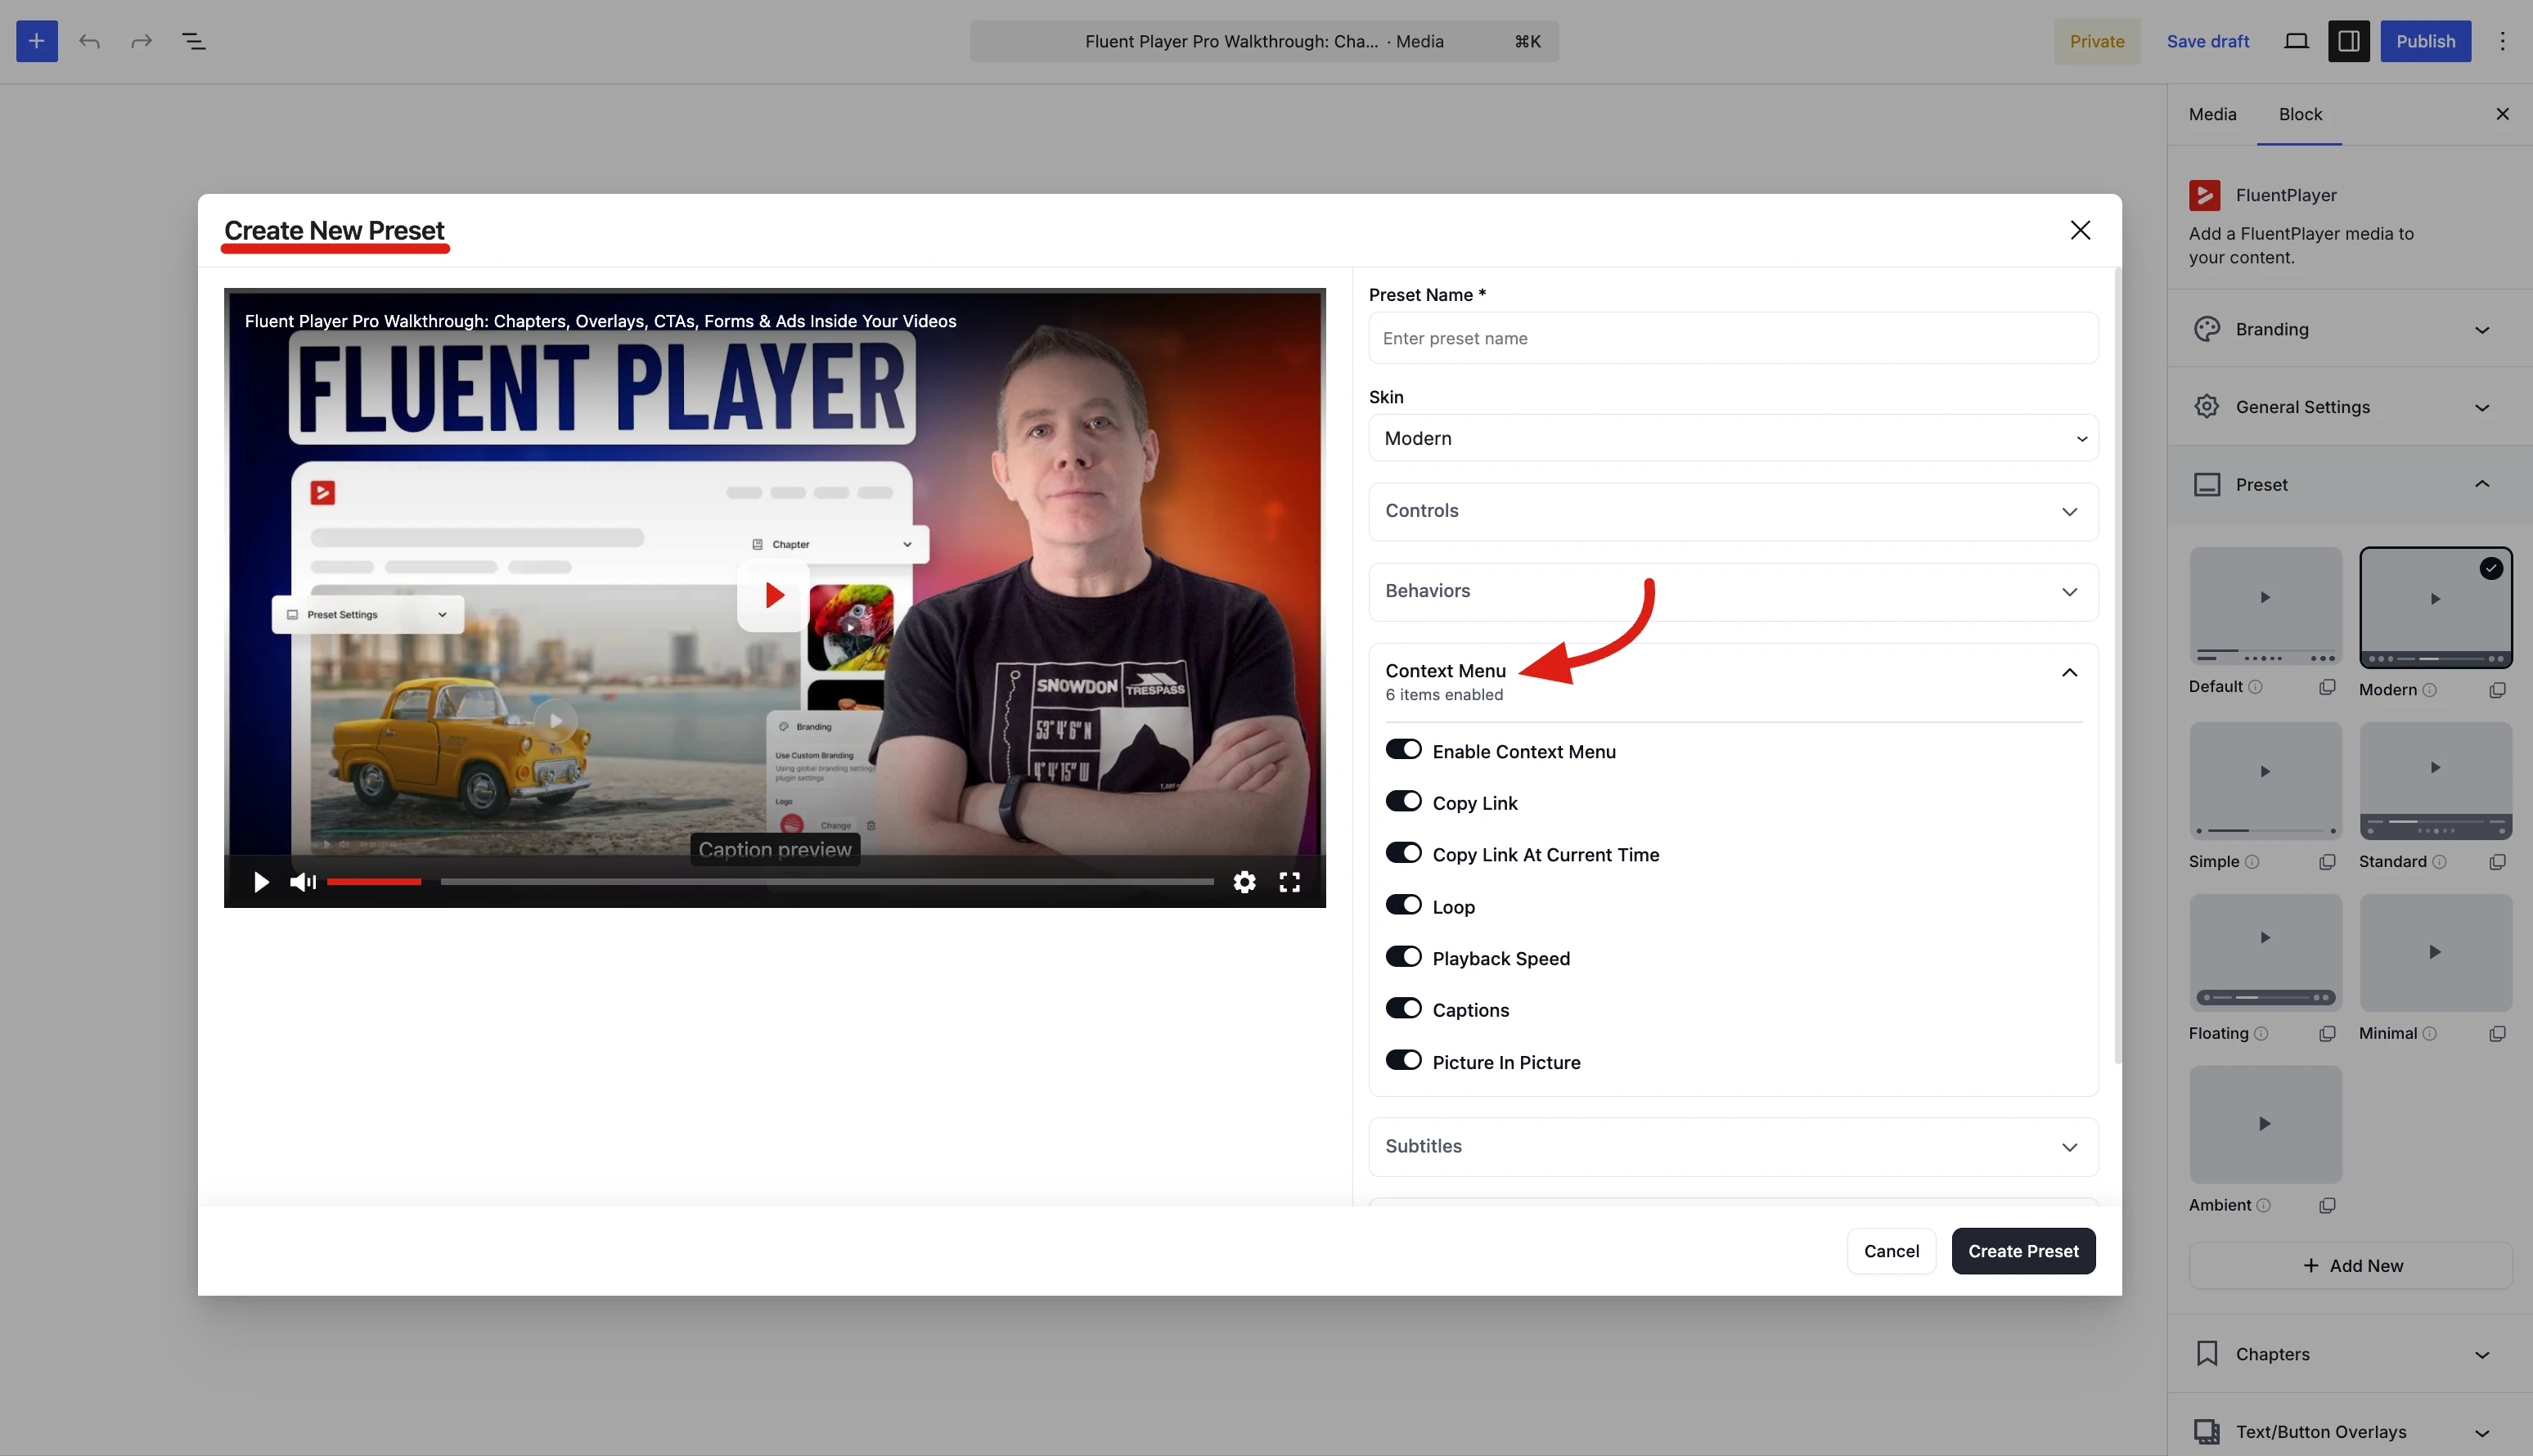Close the Create New Preset dialog
2533x1456 pixels.
coord(2080,230)
